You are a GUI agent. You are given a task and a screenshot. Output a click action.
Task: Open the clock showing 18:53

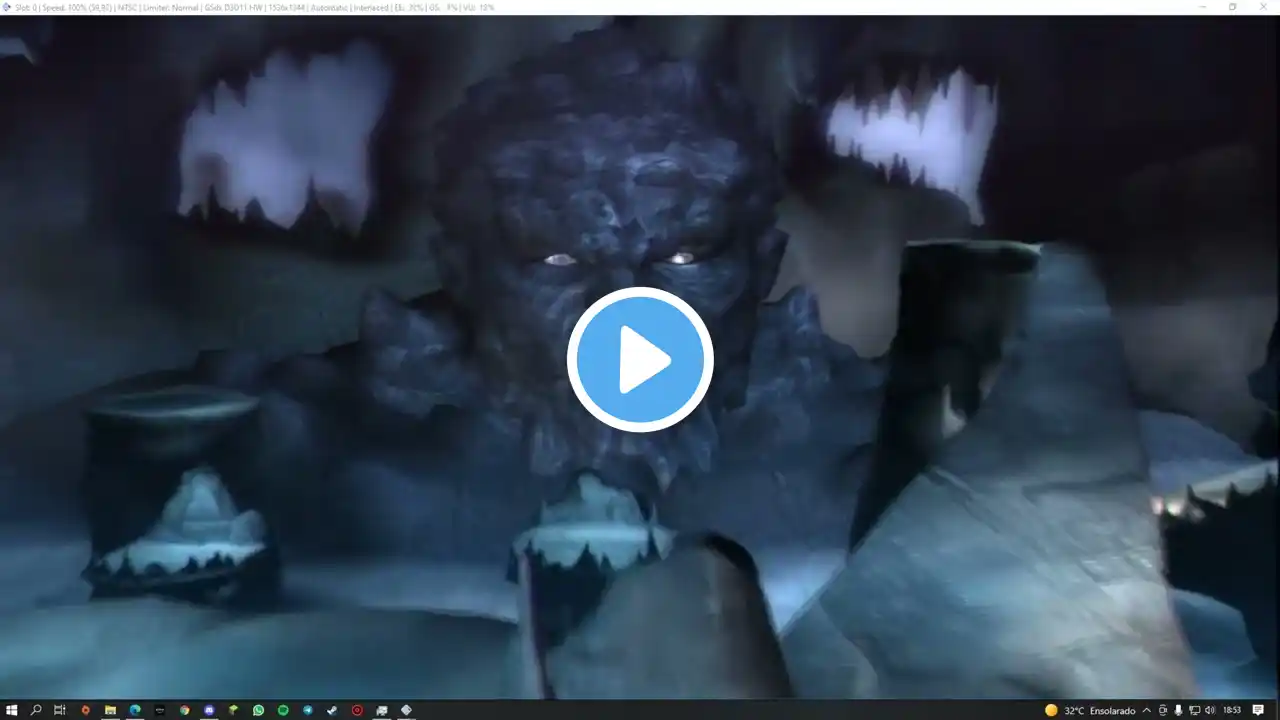point(1231,710)
